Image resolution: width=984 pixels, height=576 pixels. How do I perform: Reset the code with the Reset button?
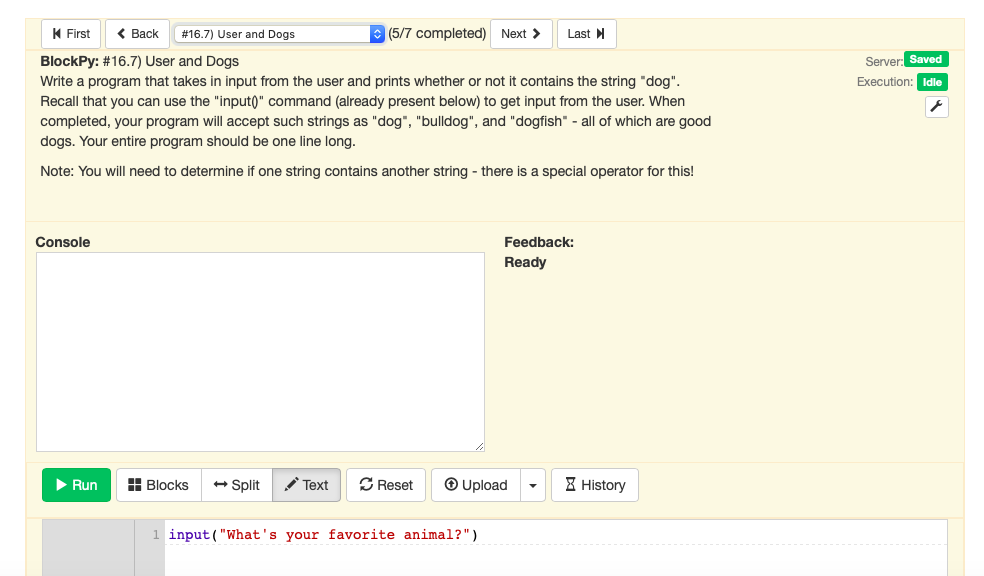tap(386, 485)
